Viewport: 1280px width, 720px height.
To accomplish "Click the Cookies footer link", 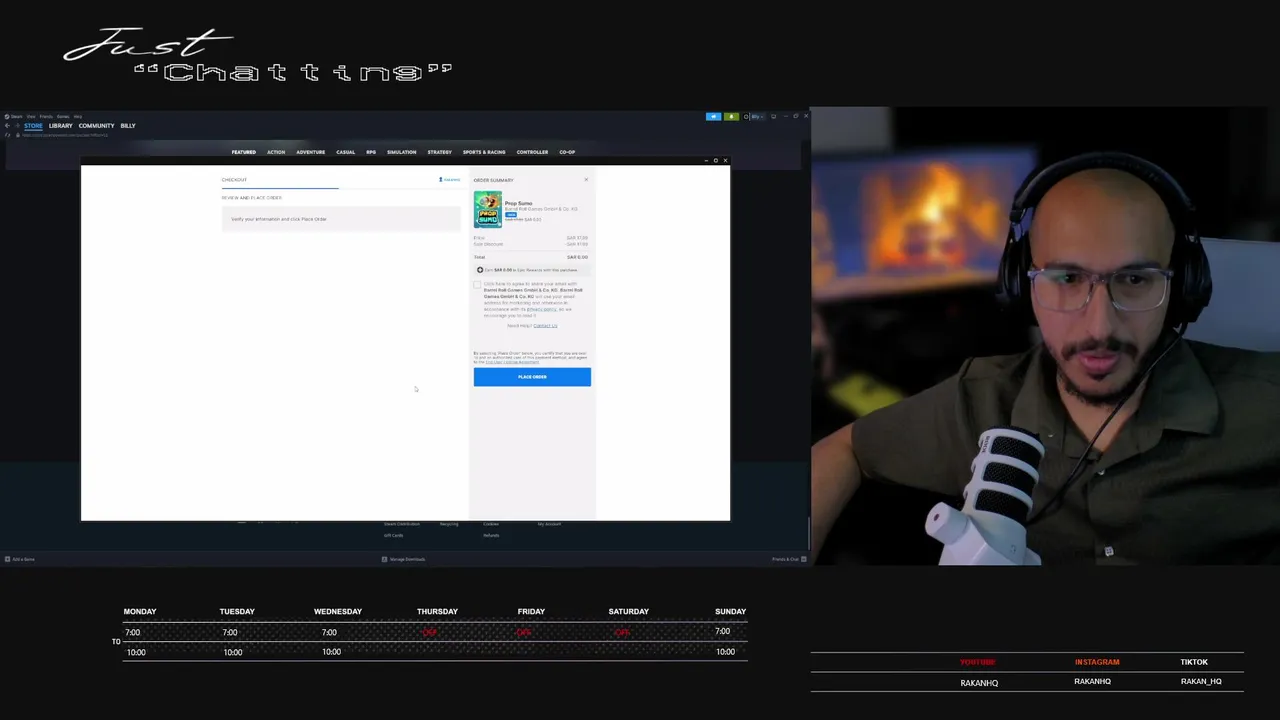I will [491, 524].
